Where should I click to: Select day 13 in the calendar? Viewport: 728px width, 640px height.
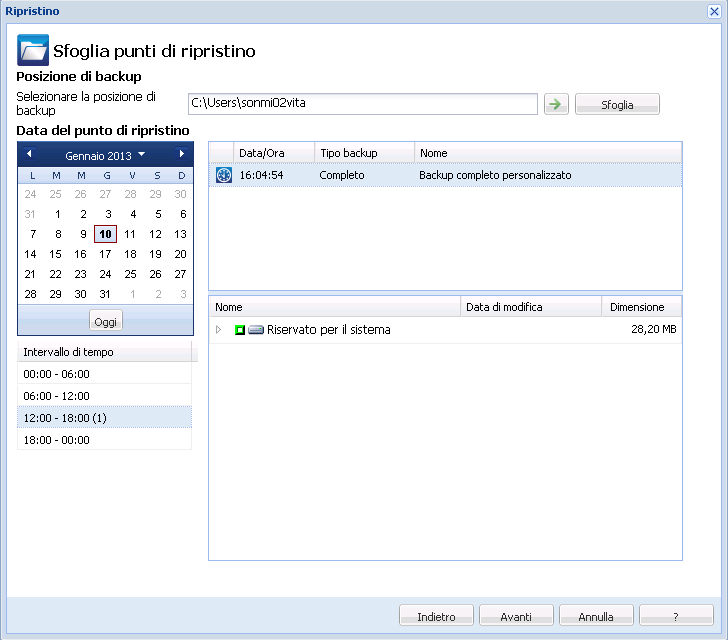(x=180, y=234)
